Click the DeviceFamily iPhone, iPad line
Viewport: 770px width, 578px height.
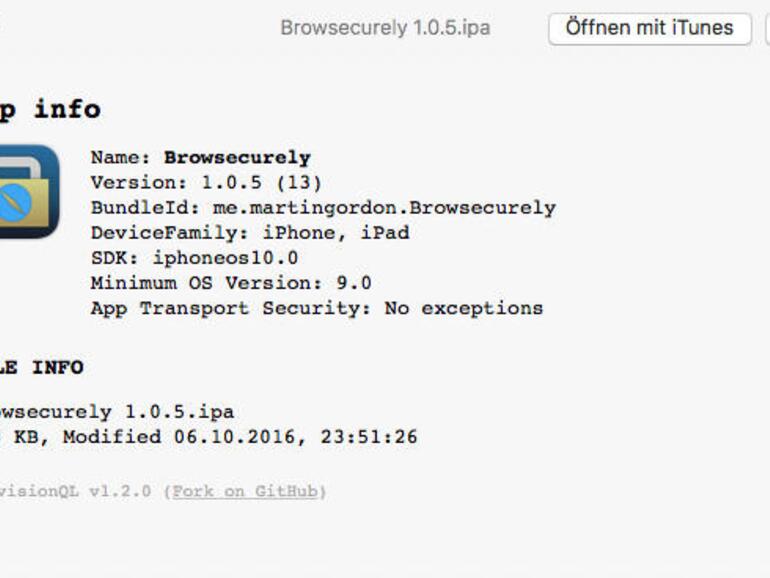coord(249,233)
